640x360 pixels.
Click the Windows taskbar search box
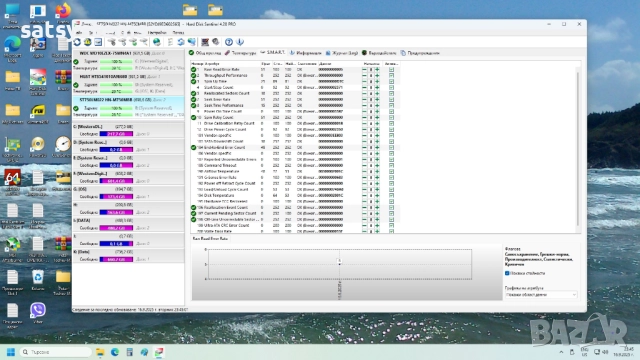click(x=55, y=352)
